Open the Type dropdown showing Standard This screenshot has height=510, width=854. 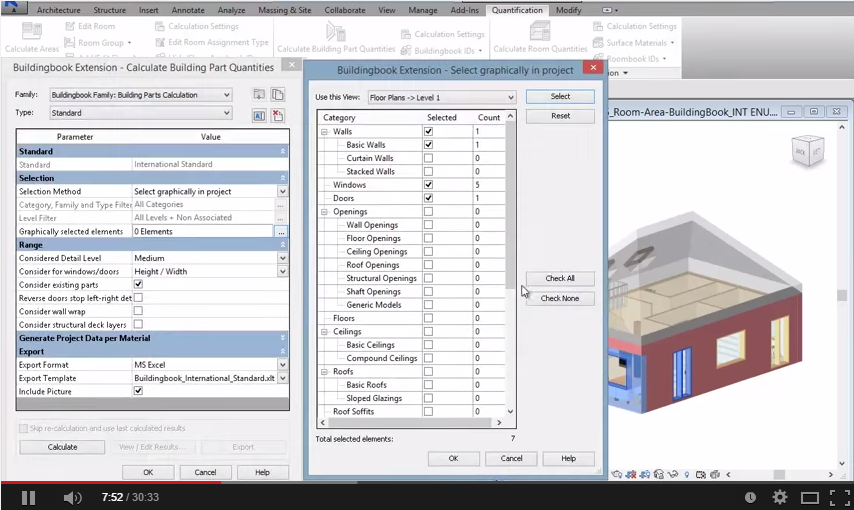point(141,113)
